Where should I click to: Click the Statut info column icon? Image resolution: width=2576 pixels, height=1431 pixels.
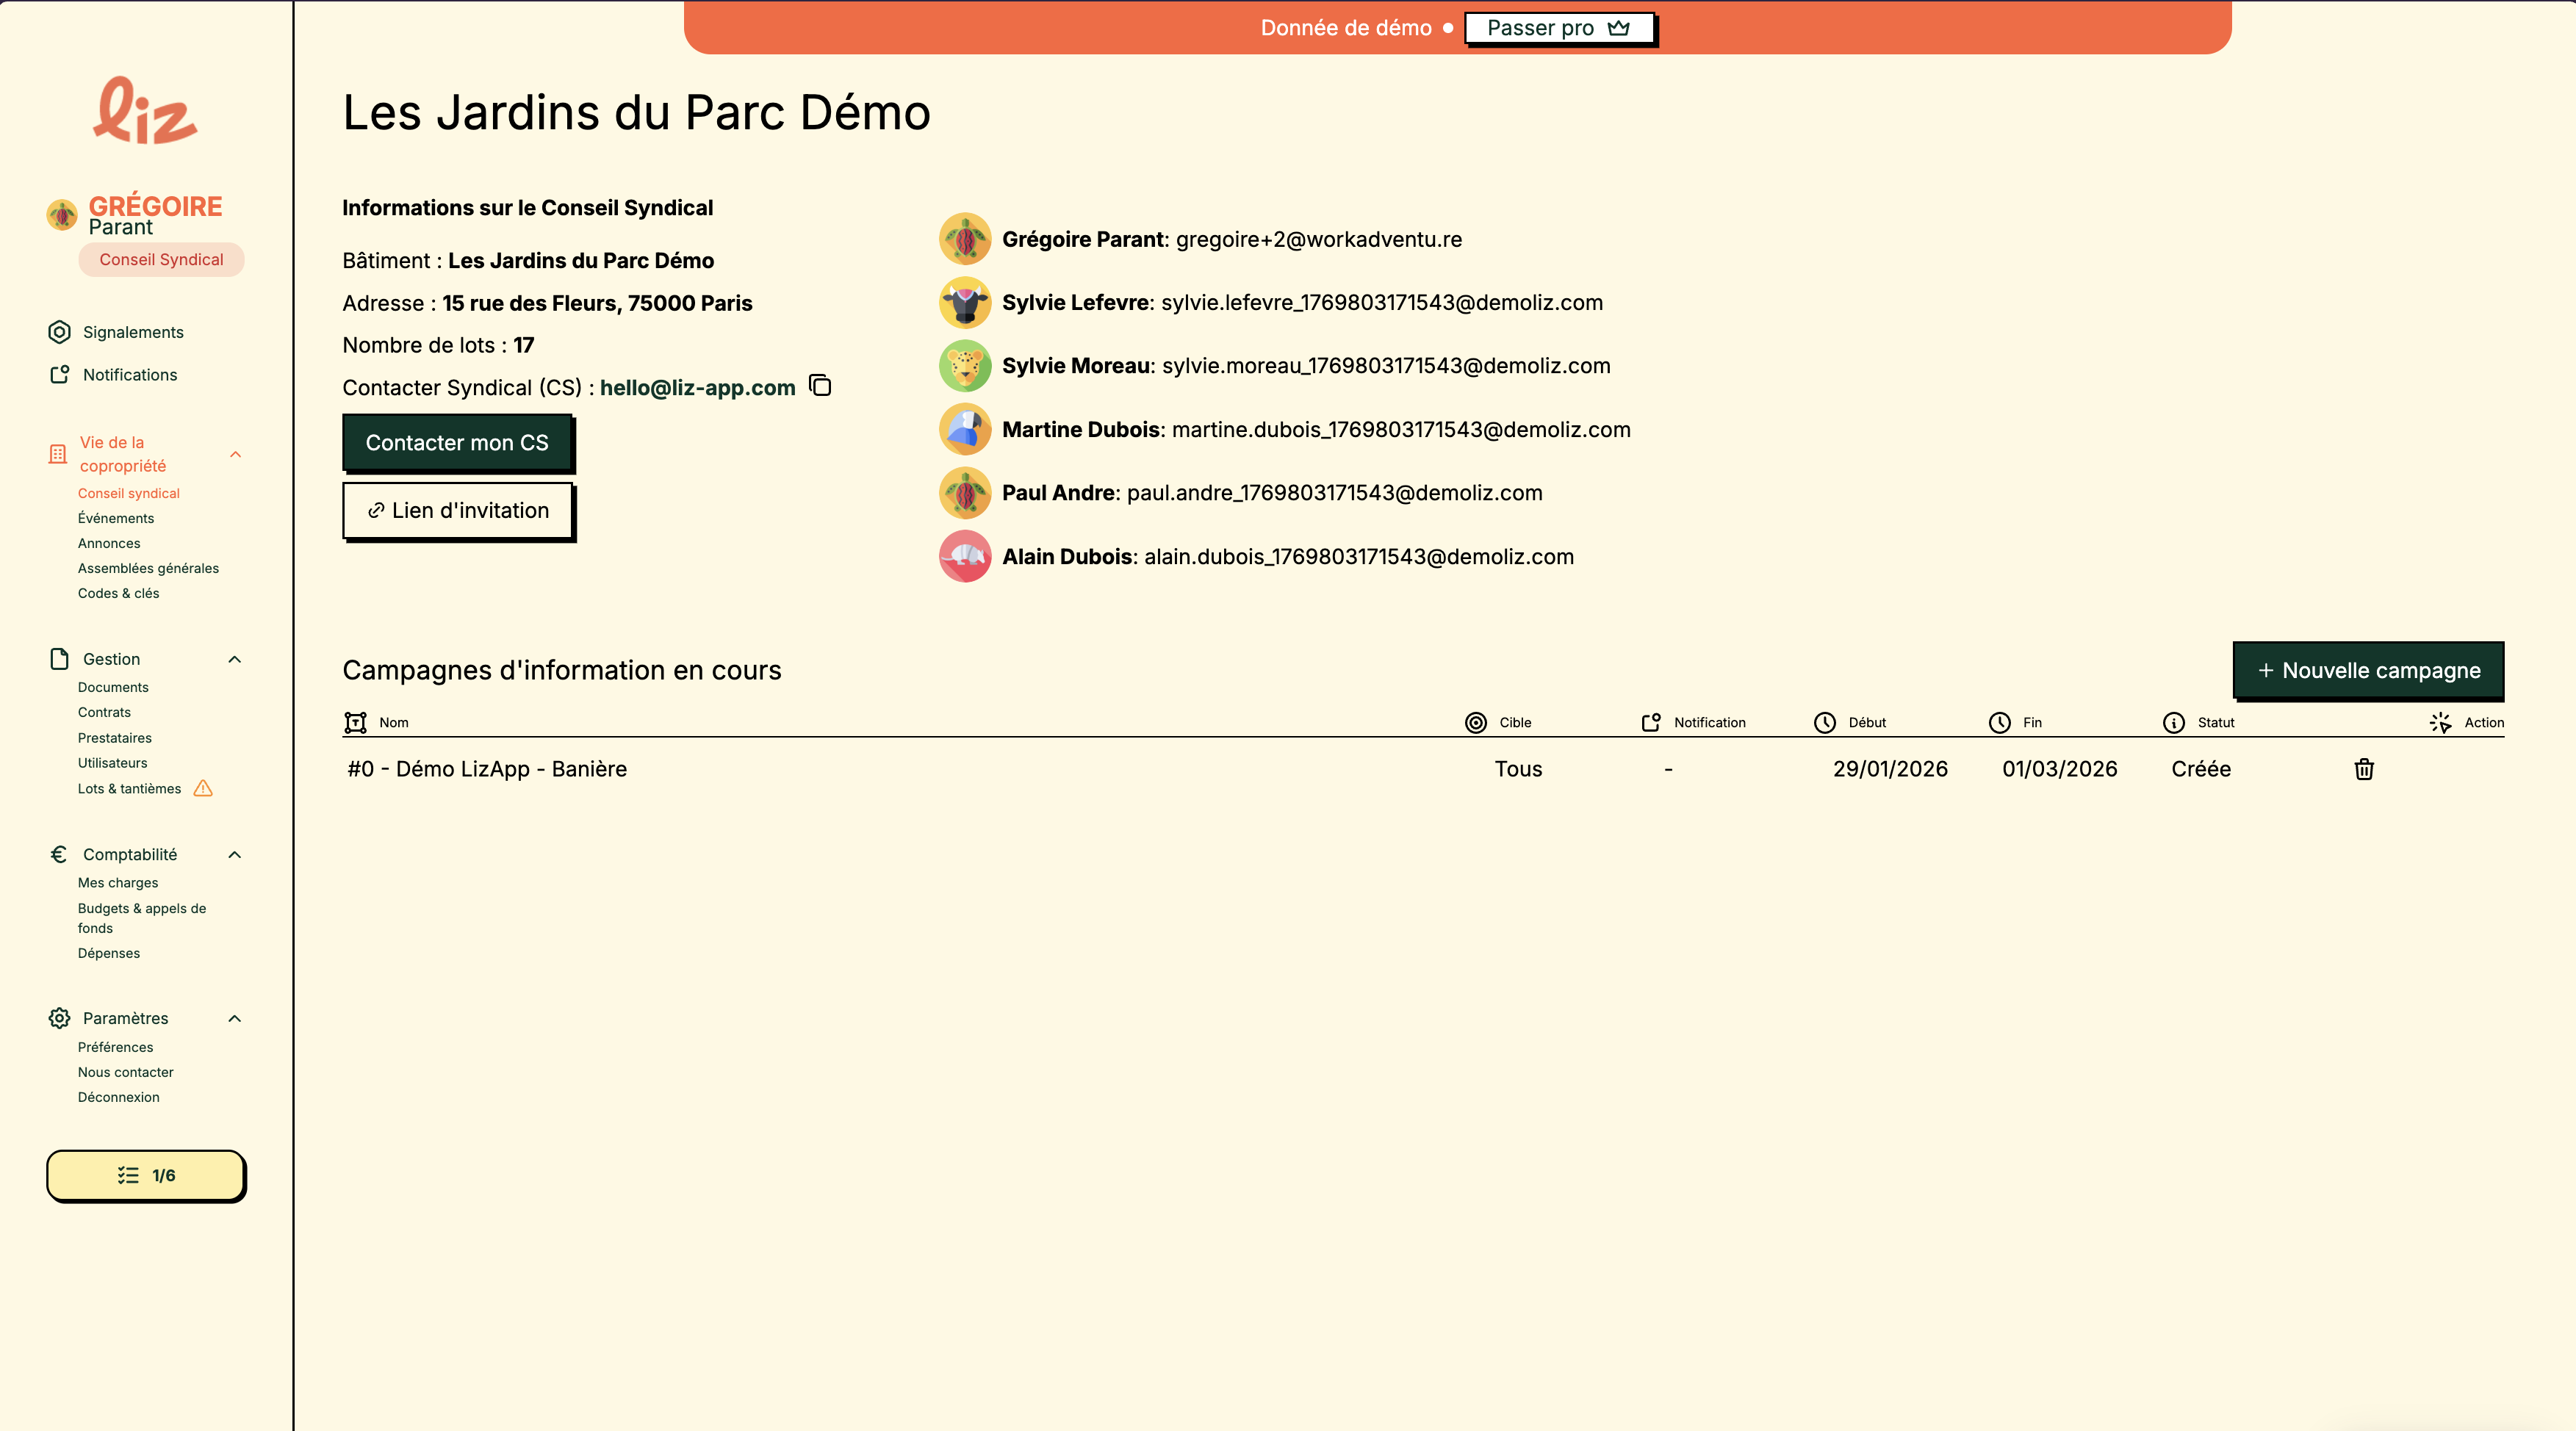(x=2174, y=722)
